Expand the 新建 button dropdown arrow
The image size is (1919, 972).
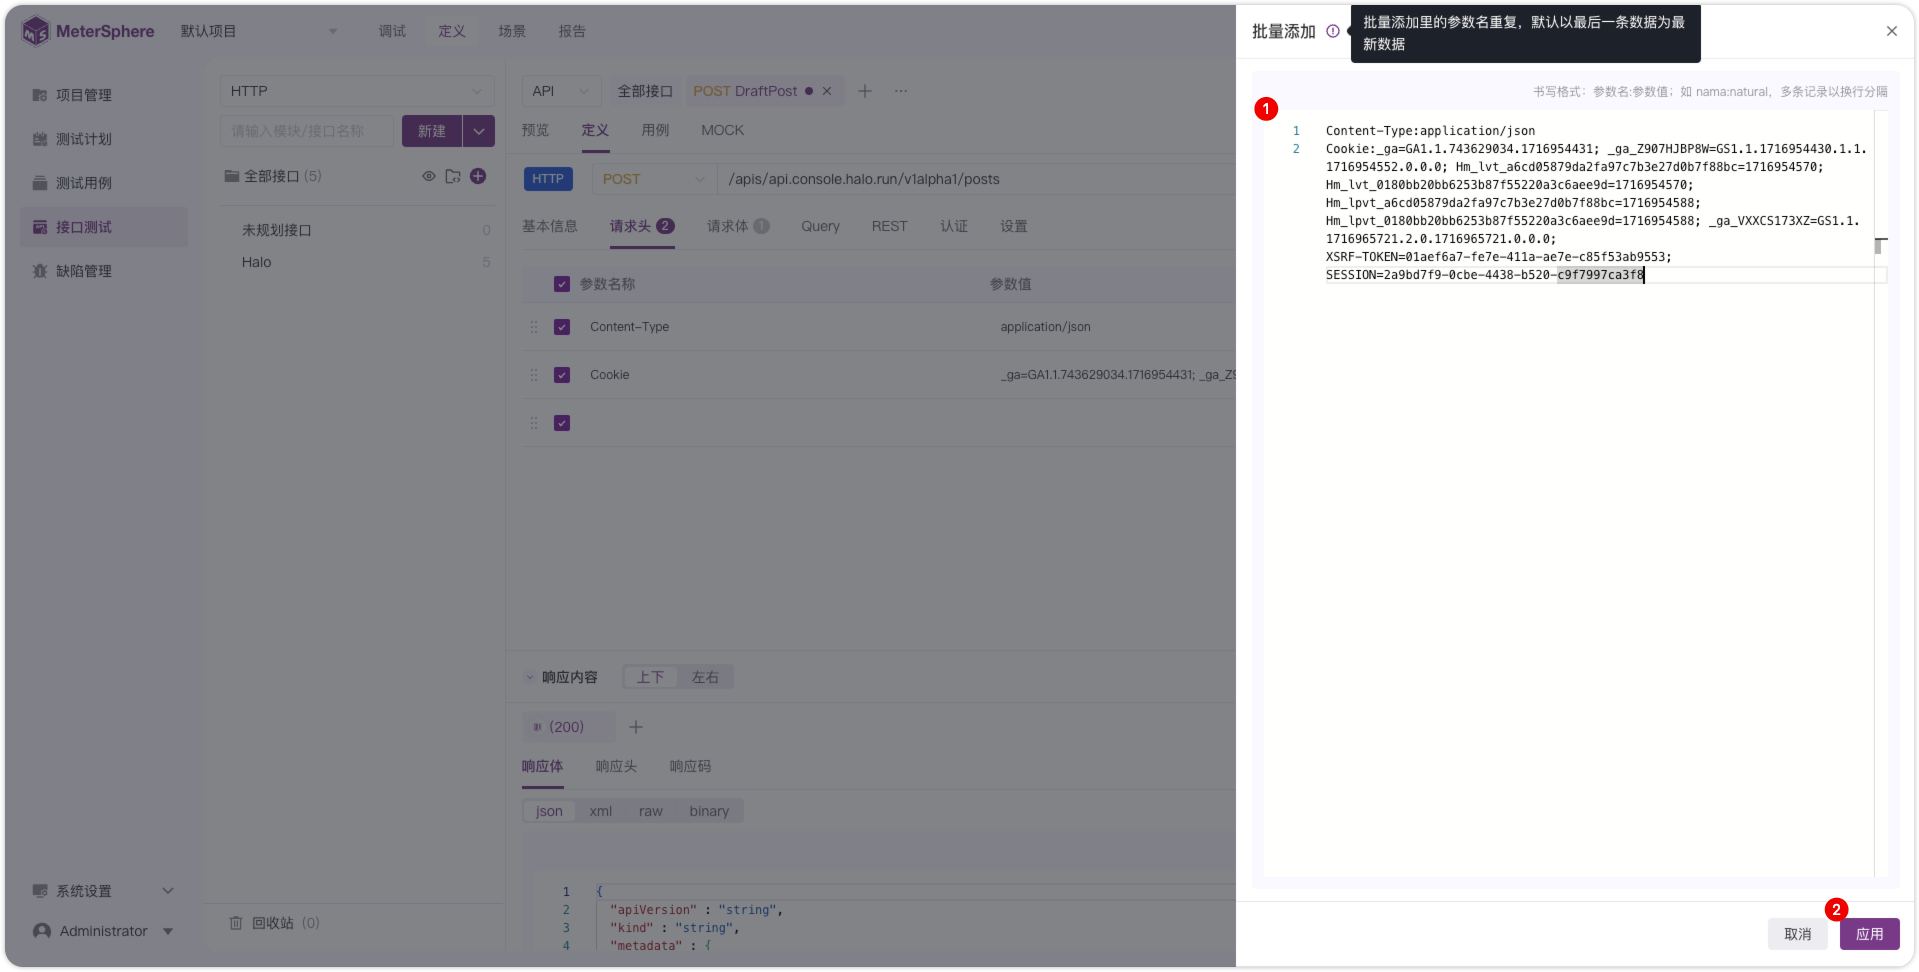pyautogui.click(x=479, y=131)
